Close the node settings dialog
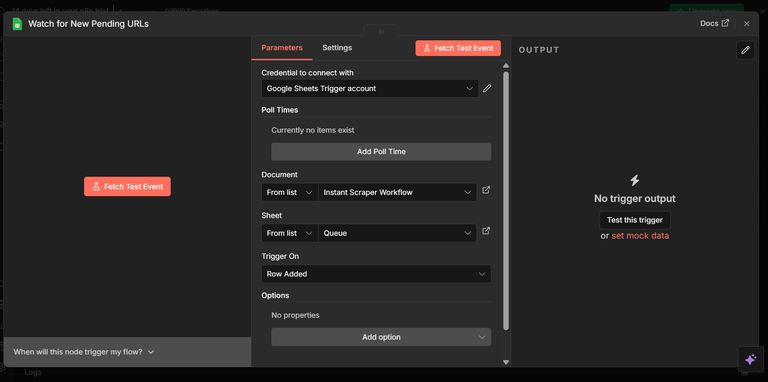The image size is (768, 382). tap(746, 24)
